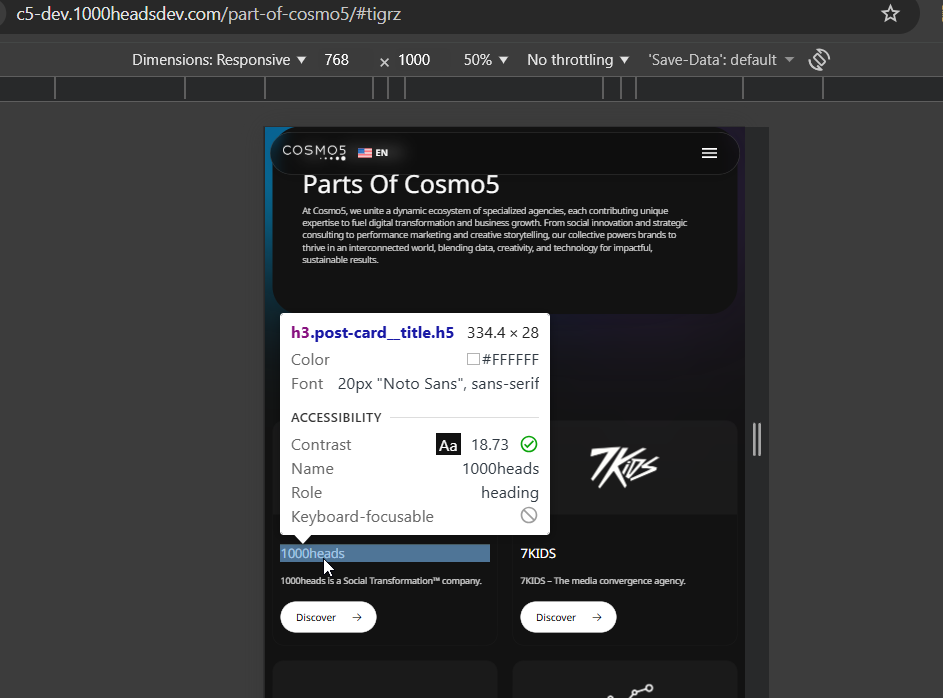
Task: Click the contrast Aa preview swatch
Action: pyautogui.click(x=448, y=444)
